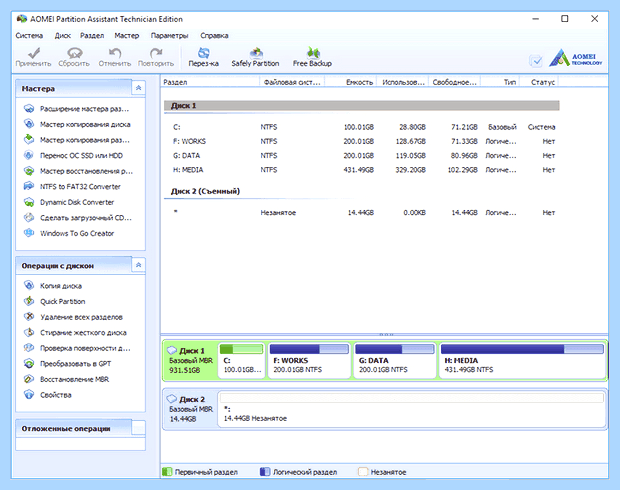The image size is (620, 490).
Task: Open the Параметры menu
Action: 169,36
